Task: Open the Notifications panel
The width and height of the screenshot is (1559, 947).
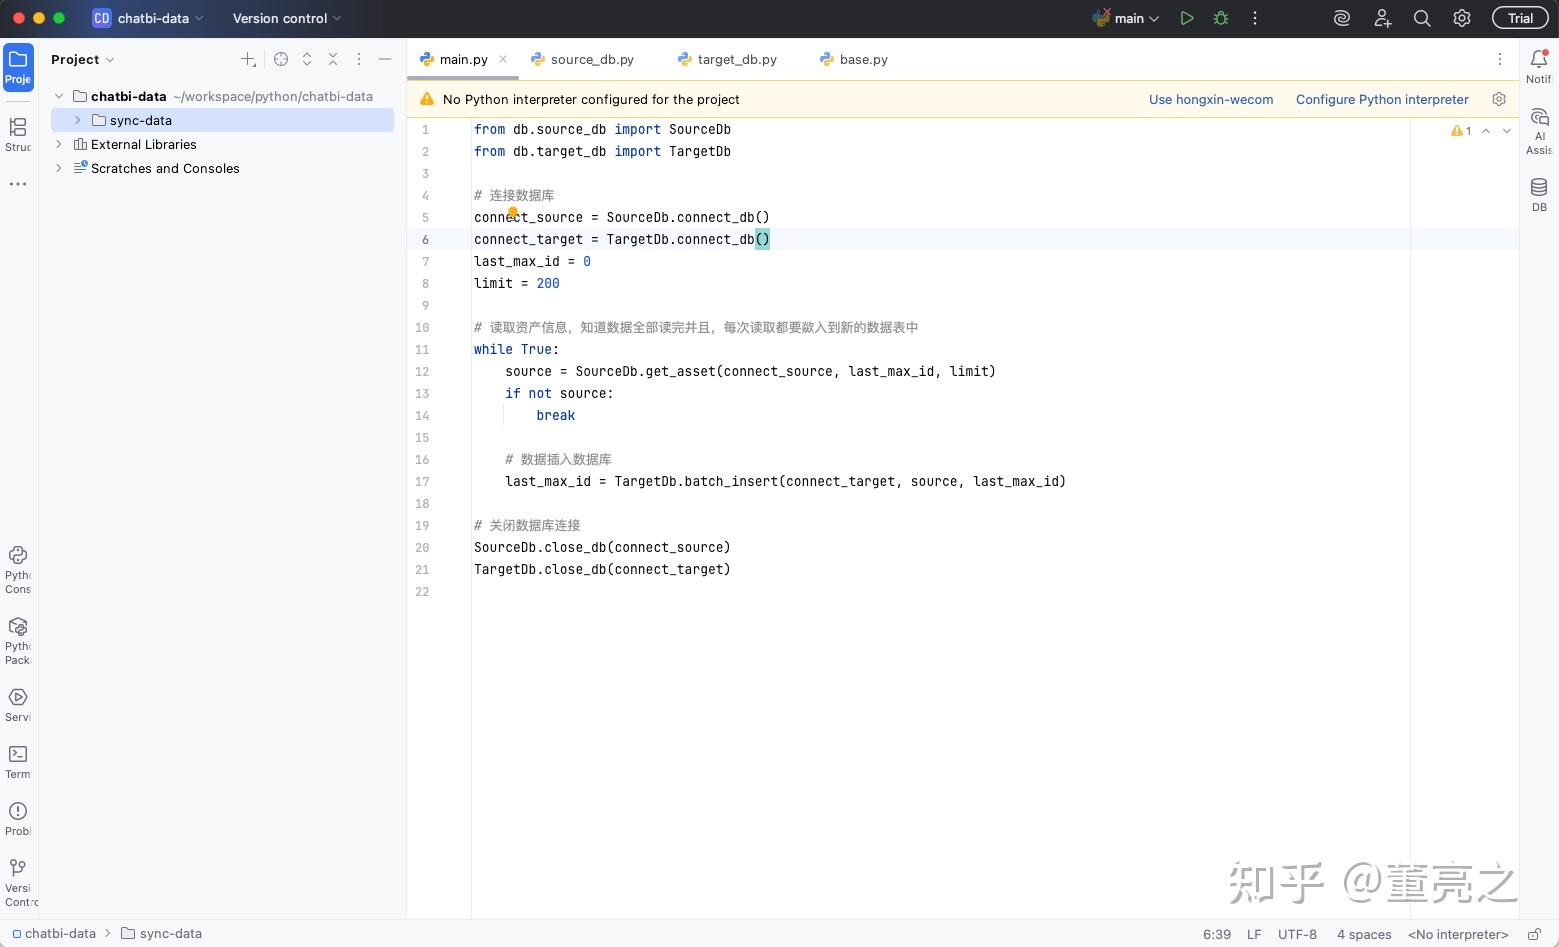Action: click(x=1539, y=67)
